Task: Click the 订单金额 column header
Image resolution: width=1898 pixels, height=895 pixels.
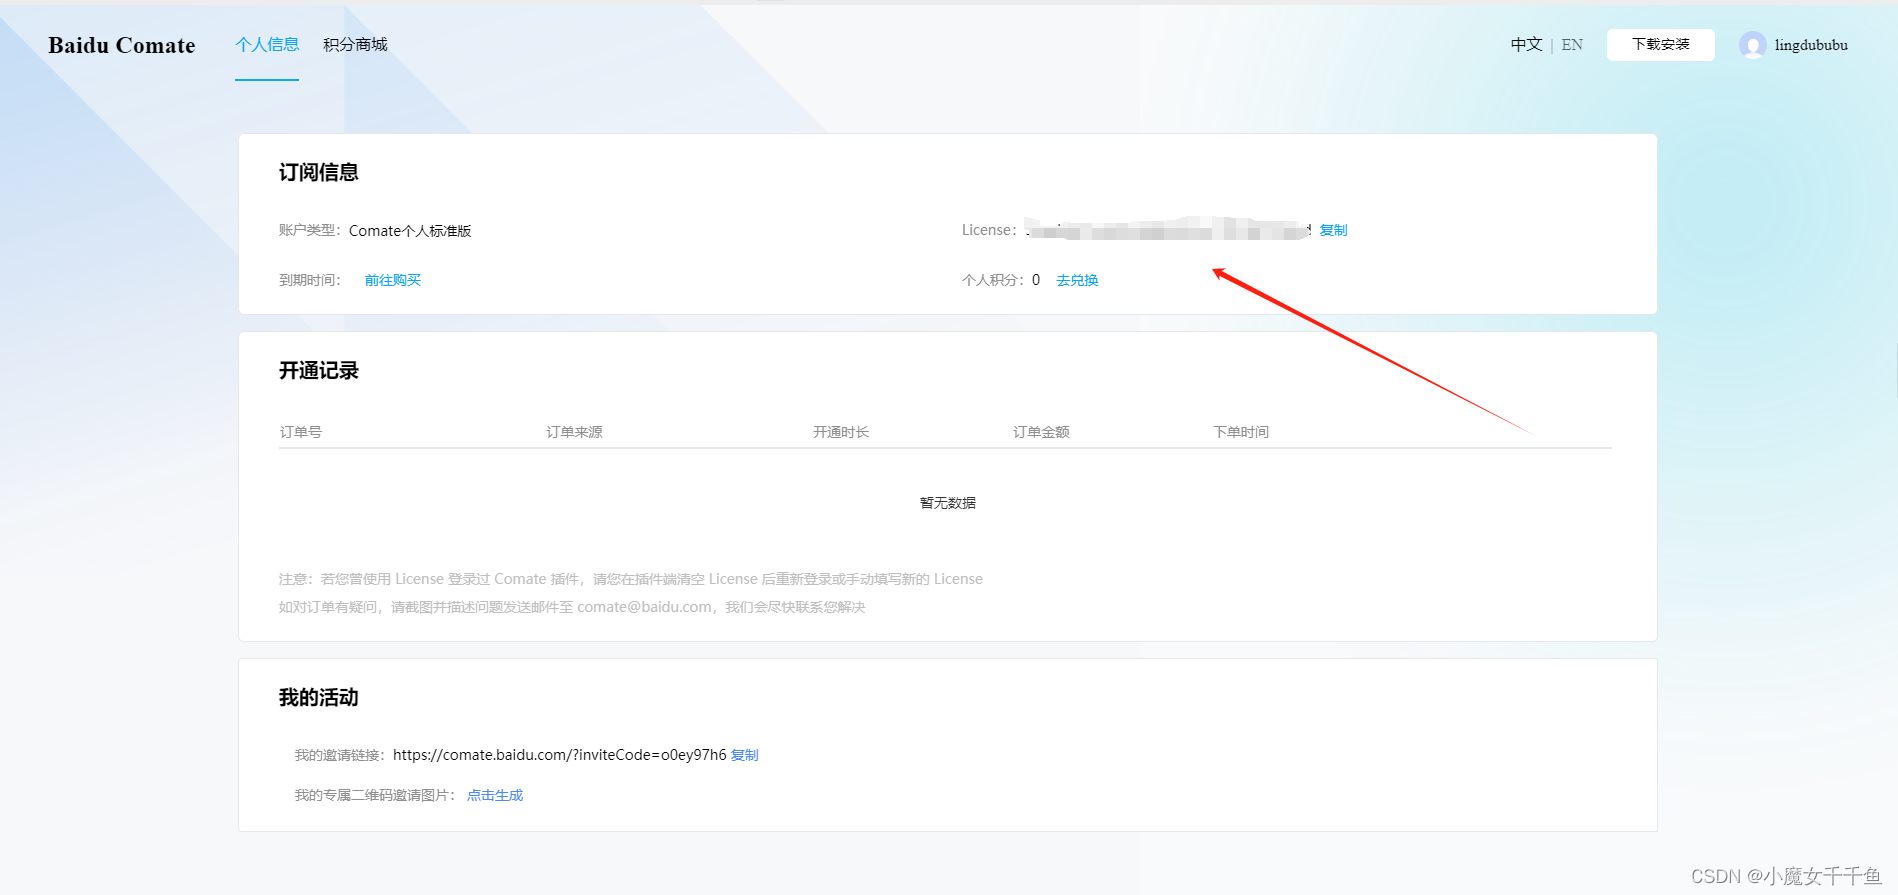Action: click(1041, 432)
